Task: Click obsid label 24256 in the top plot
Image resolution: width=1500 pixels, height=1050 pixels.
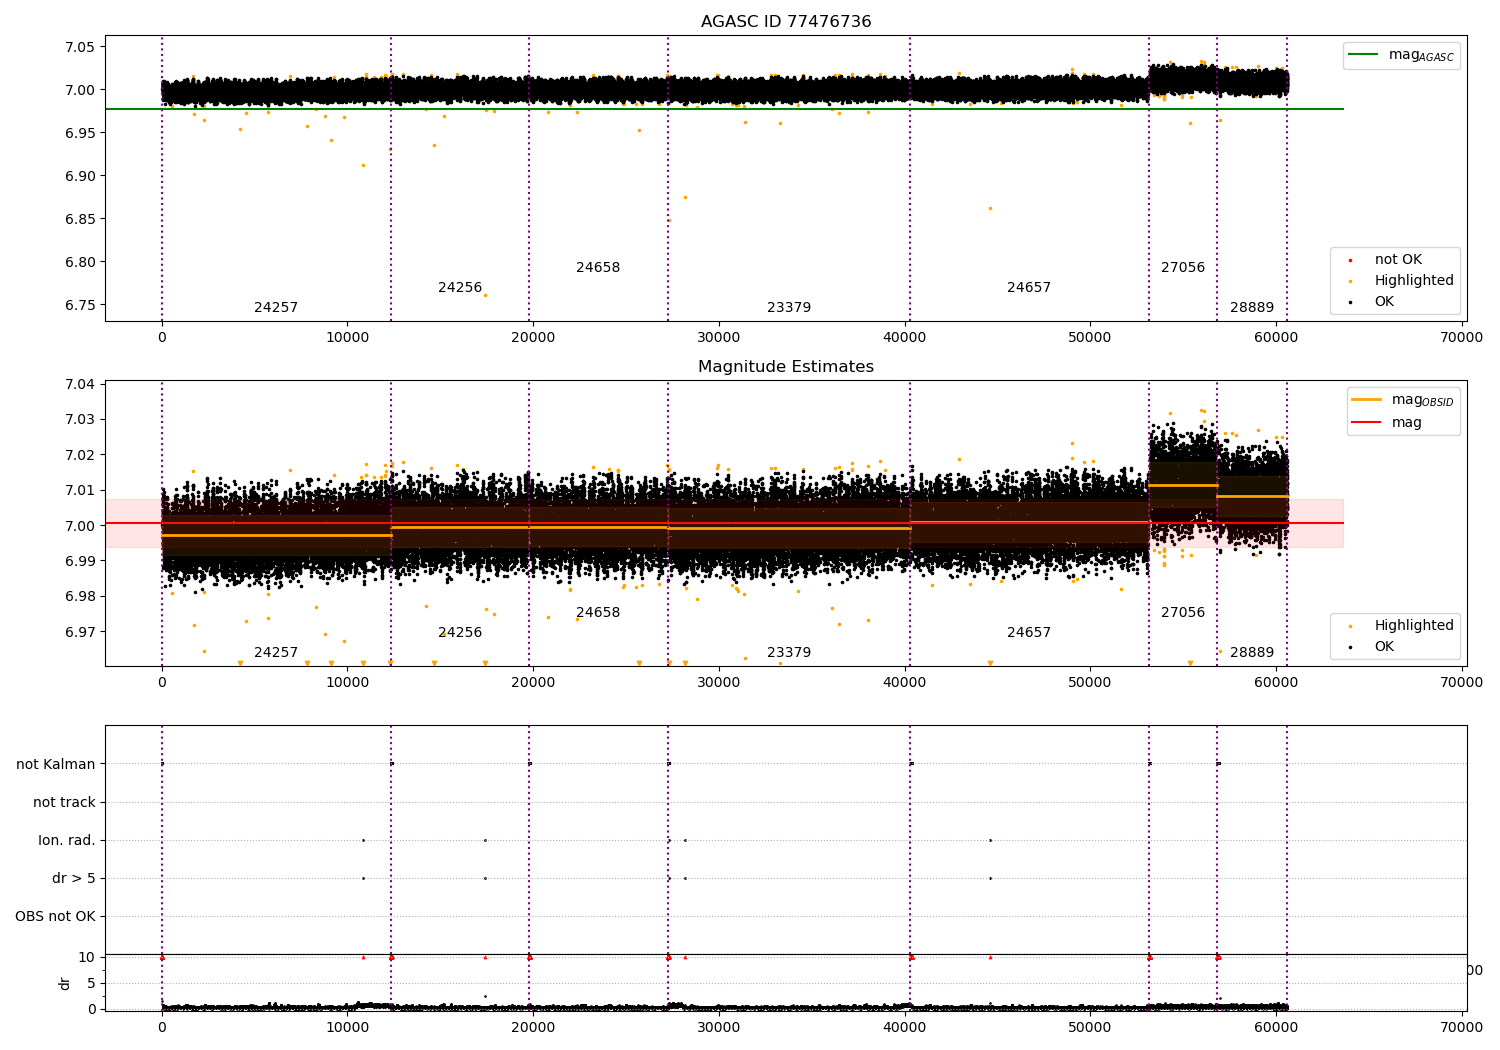Action: click(460, 288)
